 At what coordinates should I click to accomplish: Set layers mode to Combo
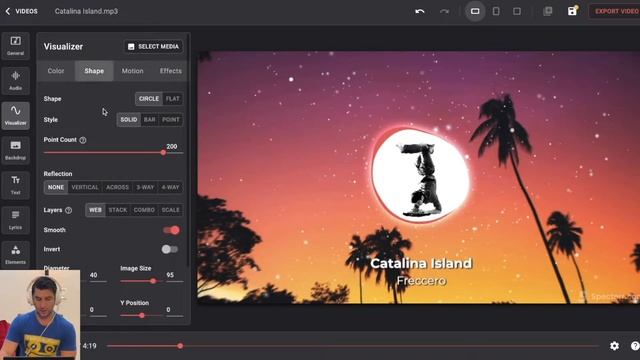pos(144,210)
